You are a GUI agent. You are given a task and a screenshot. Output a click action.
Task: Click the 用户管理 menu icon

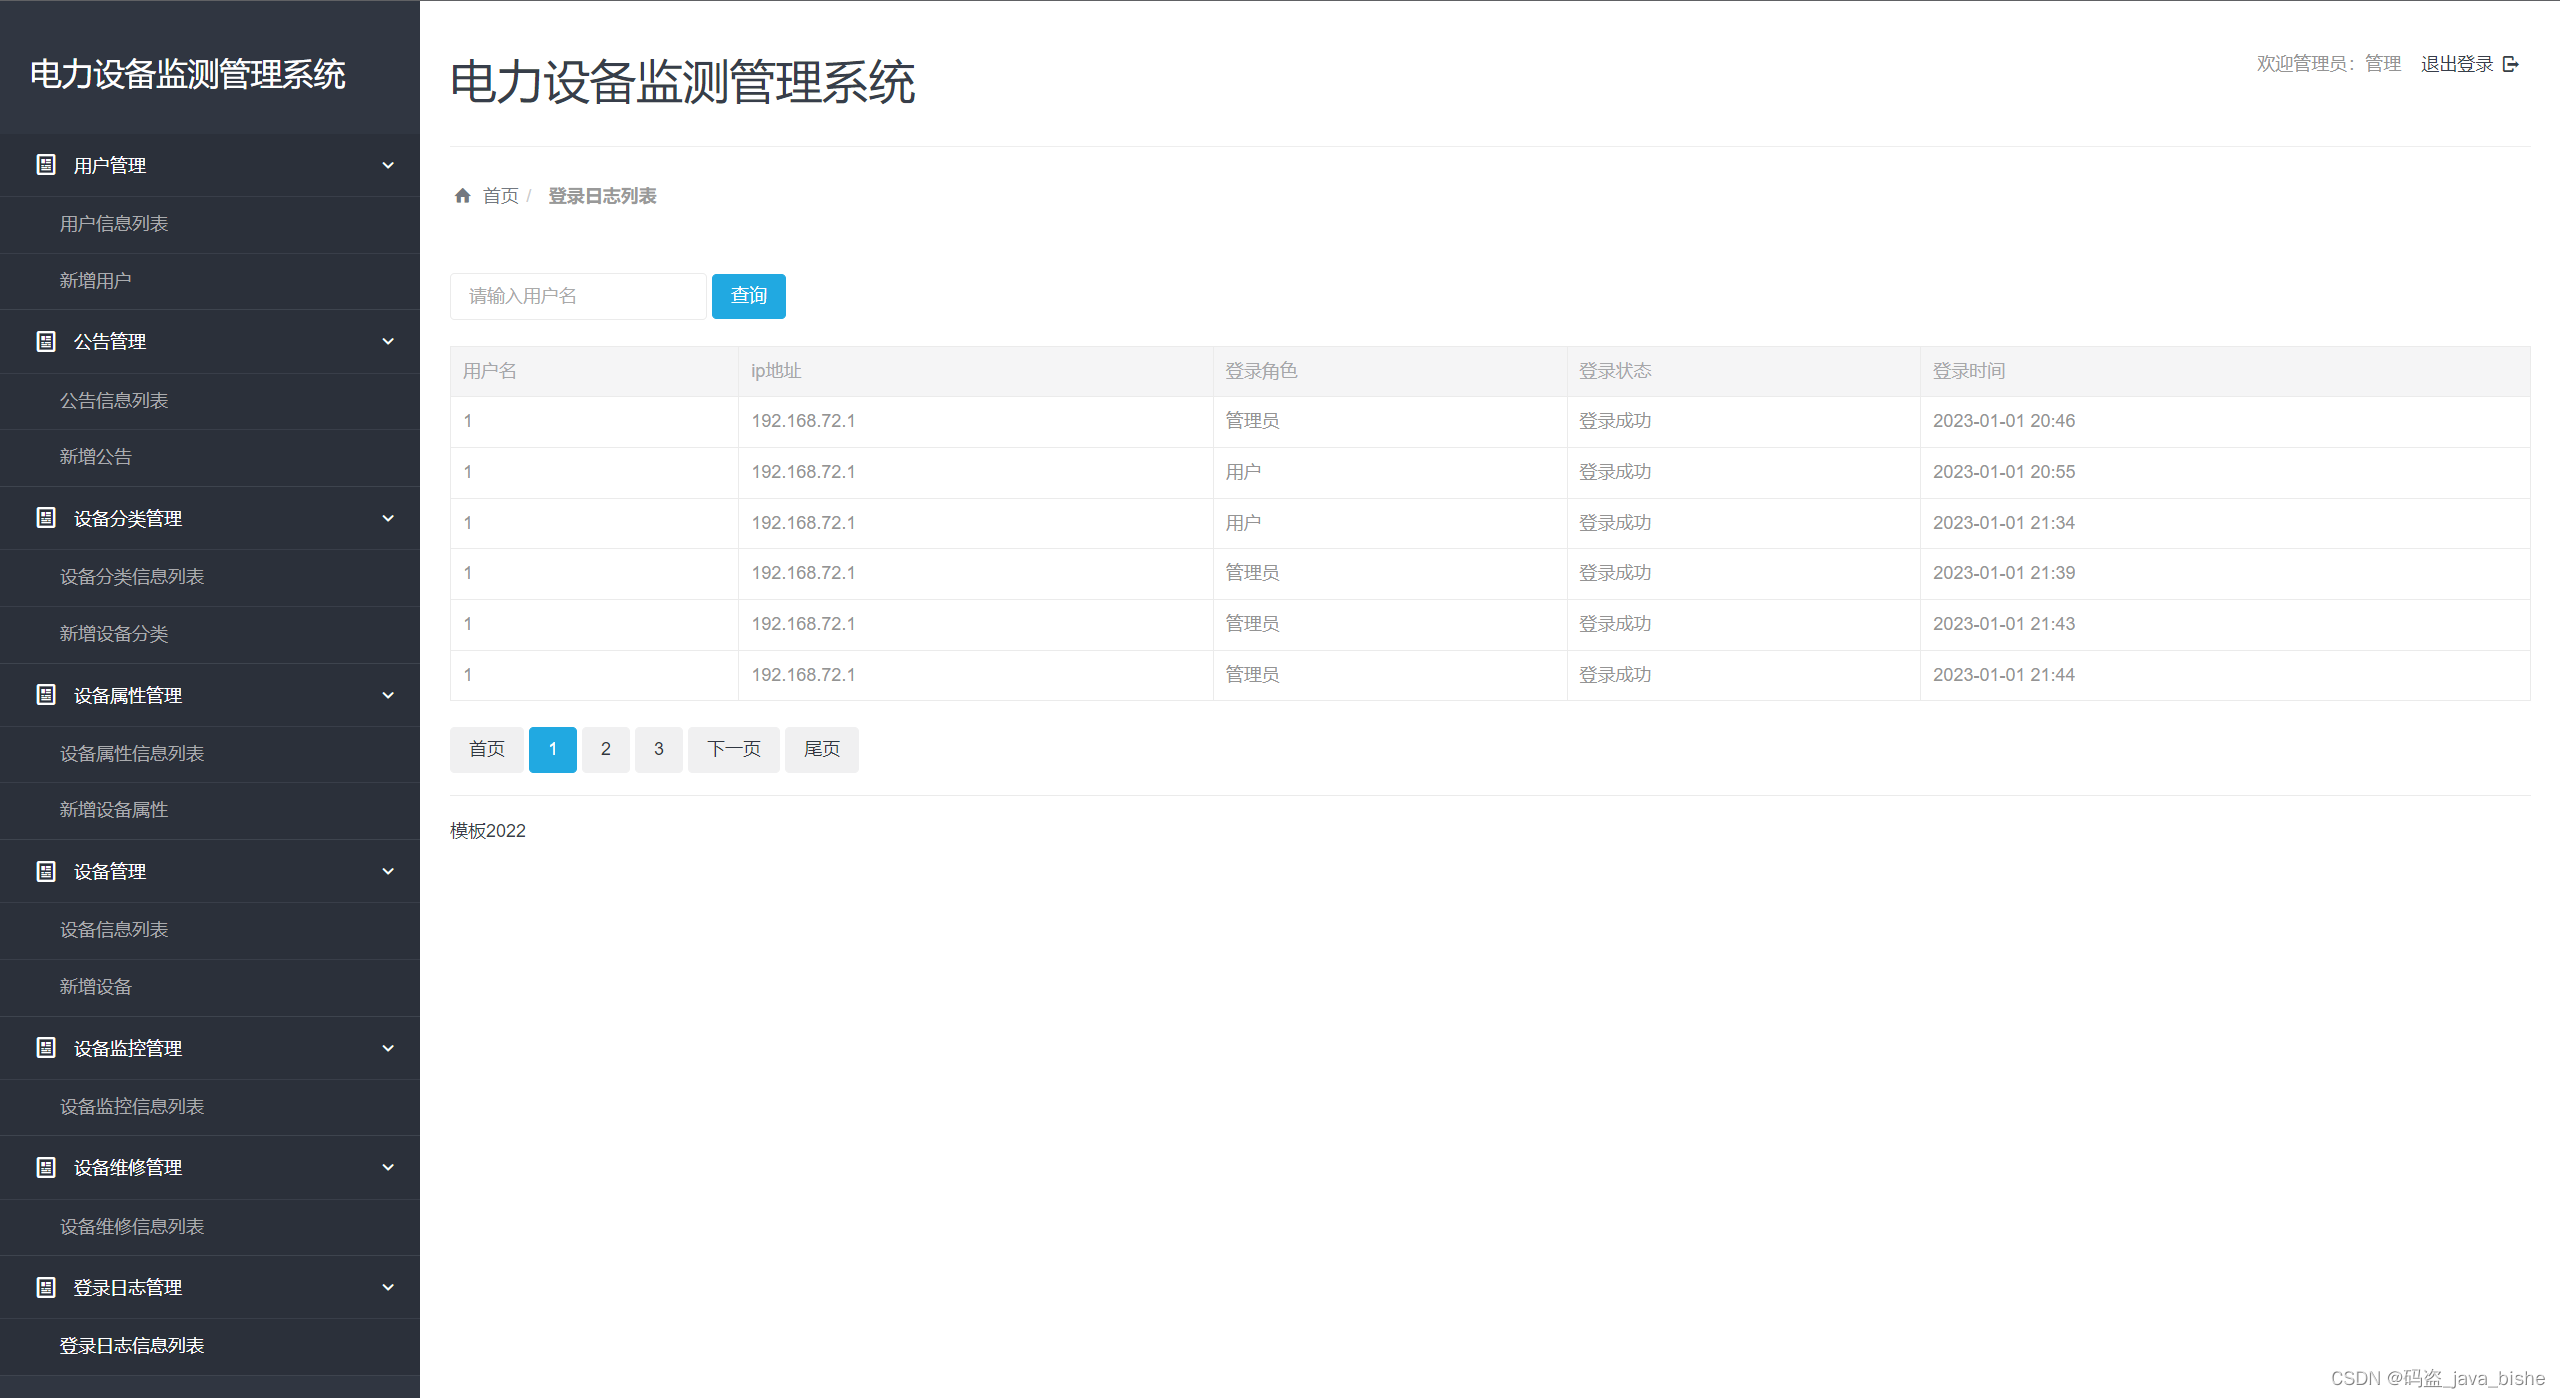pyautogui.click(x=46, y=165)
